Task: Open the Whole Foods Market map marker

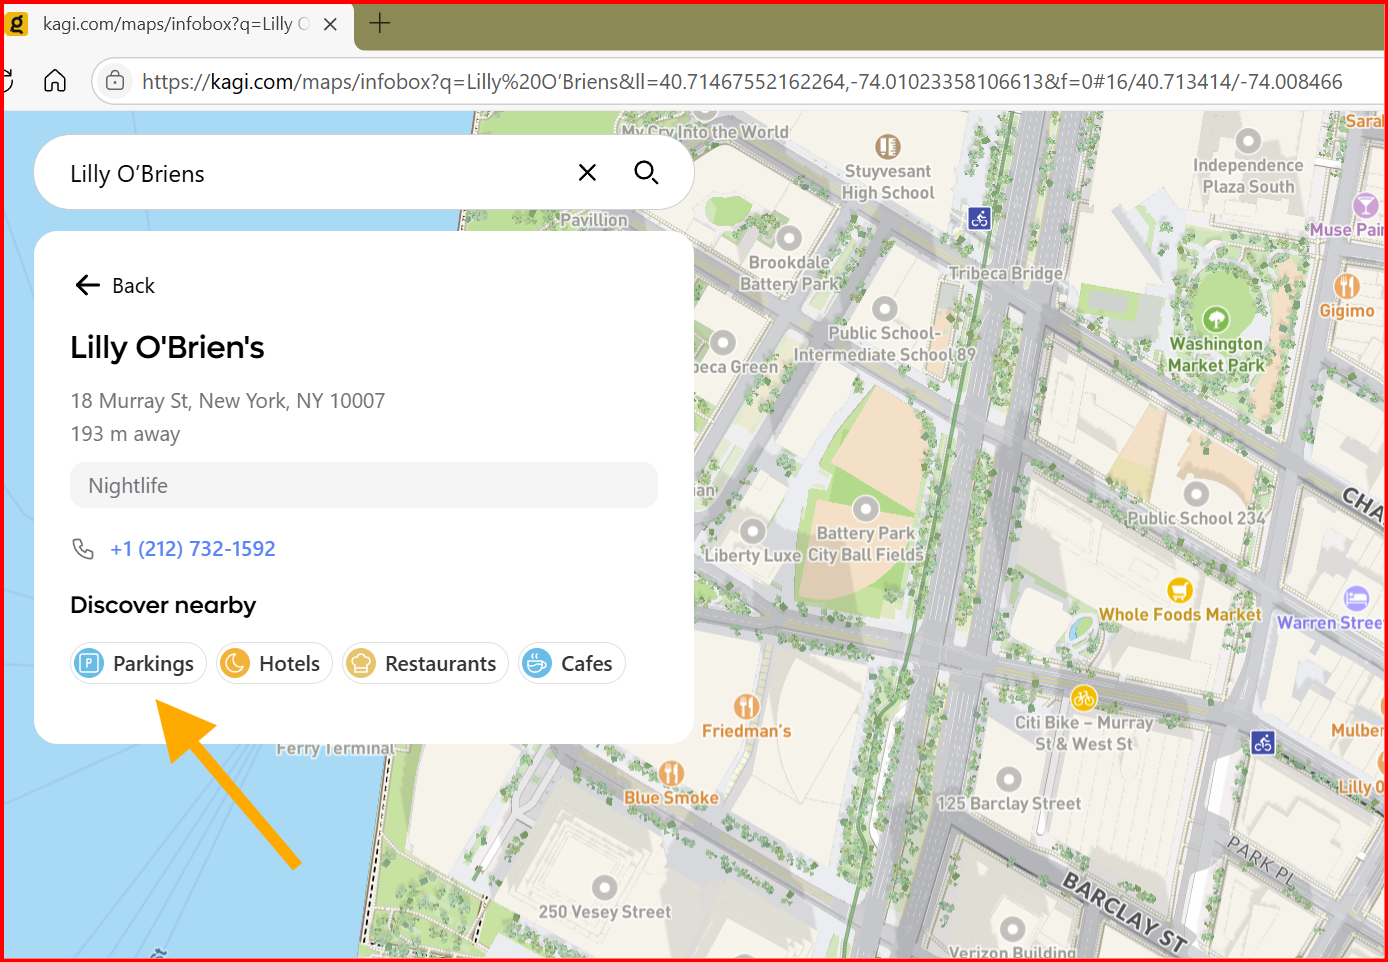Action: 1180,590
